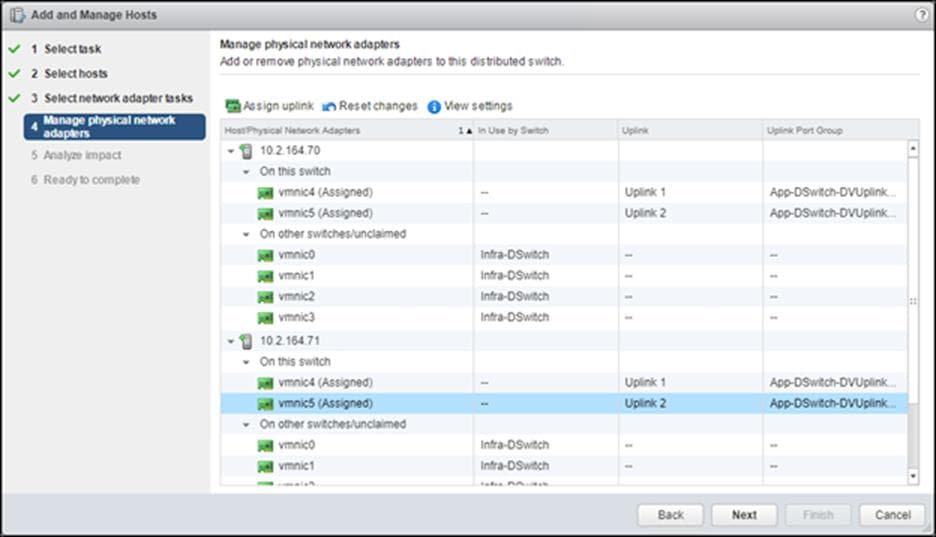Click the scrollbar down arrow
The height and width of the screenshot is (537, 936).
coord(913,476)
